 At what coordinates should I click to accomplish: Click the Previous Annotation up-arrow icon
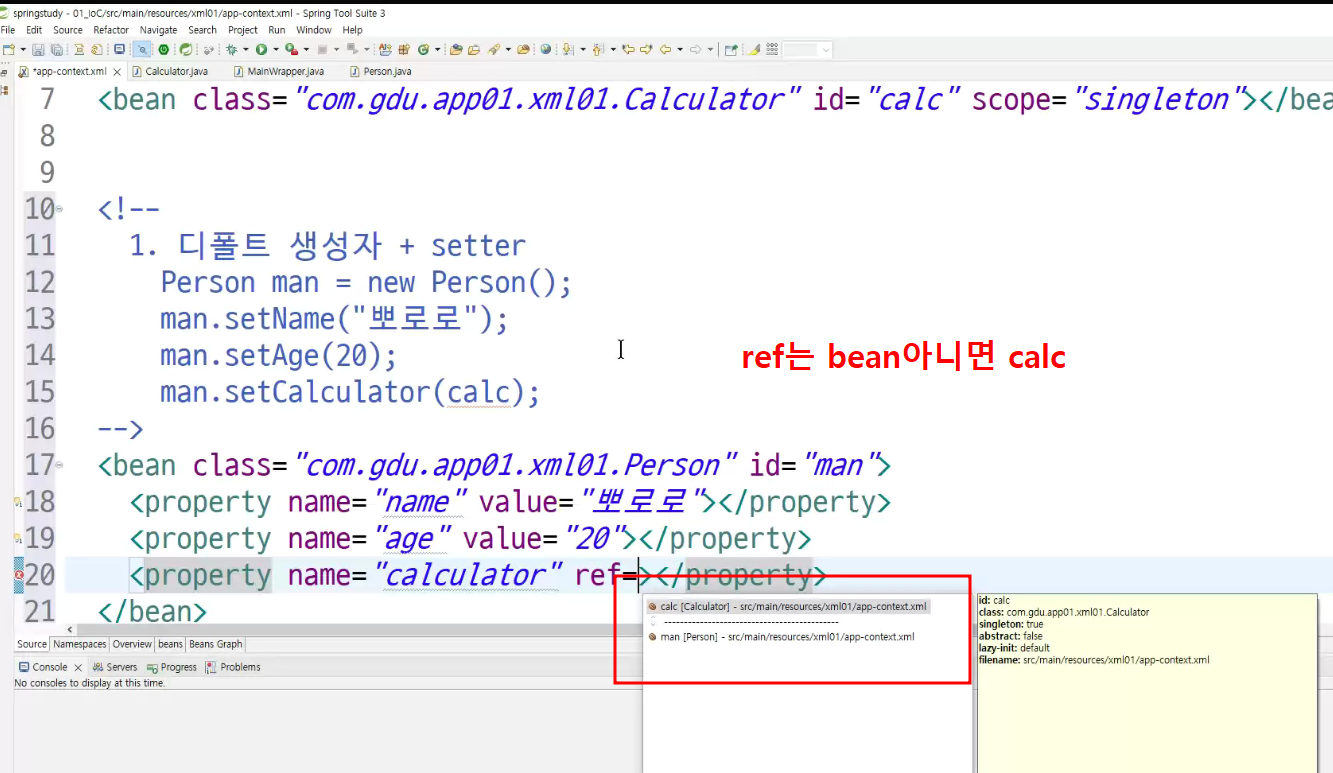pos(597,49)
